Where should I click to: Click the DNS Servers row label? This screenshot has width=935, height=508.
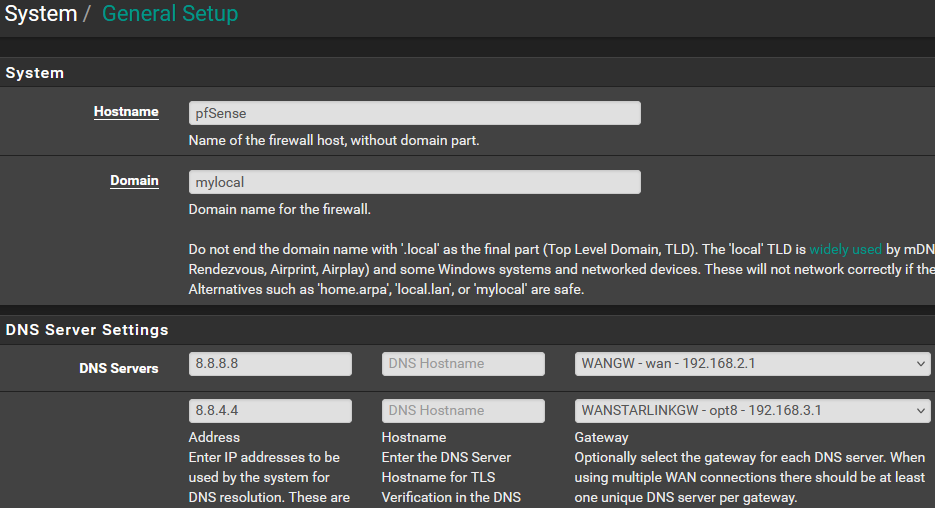coord(118,368)
